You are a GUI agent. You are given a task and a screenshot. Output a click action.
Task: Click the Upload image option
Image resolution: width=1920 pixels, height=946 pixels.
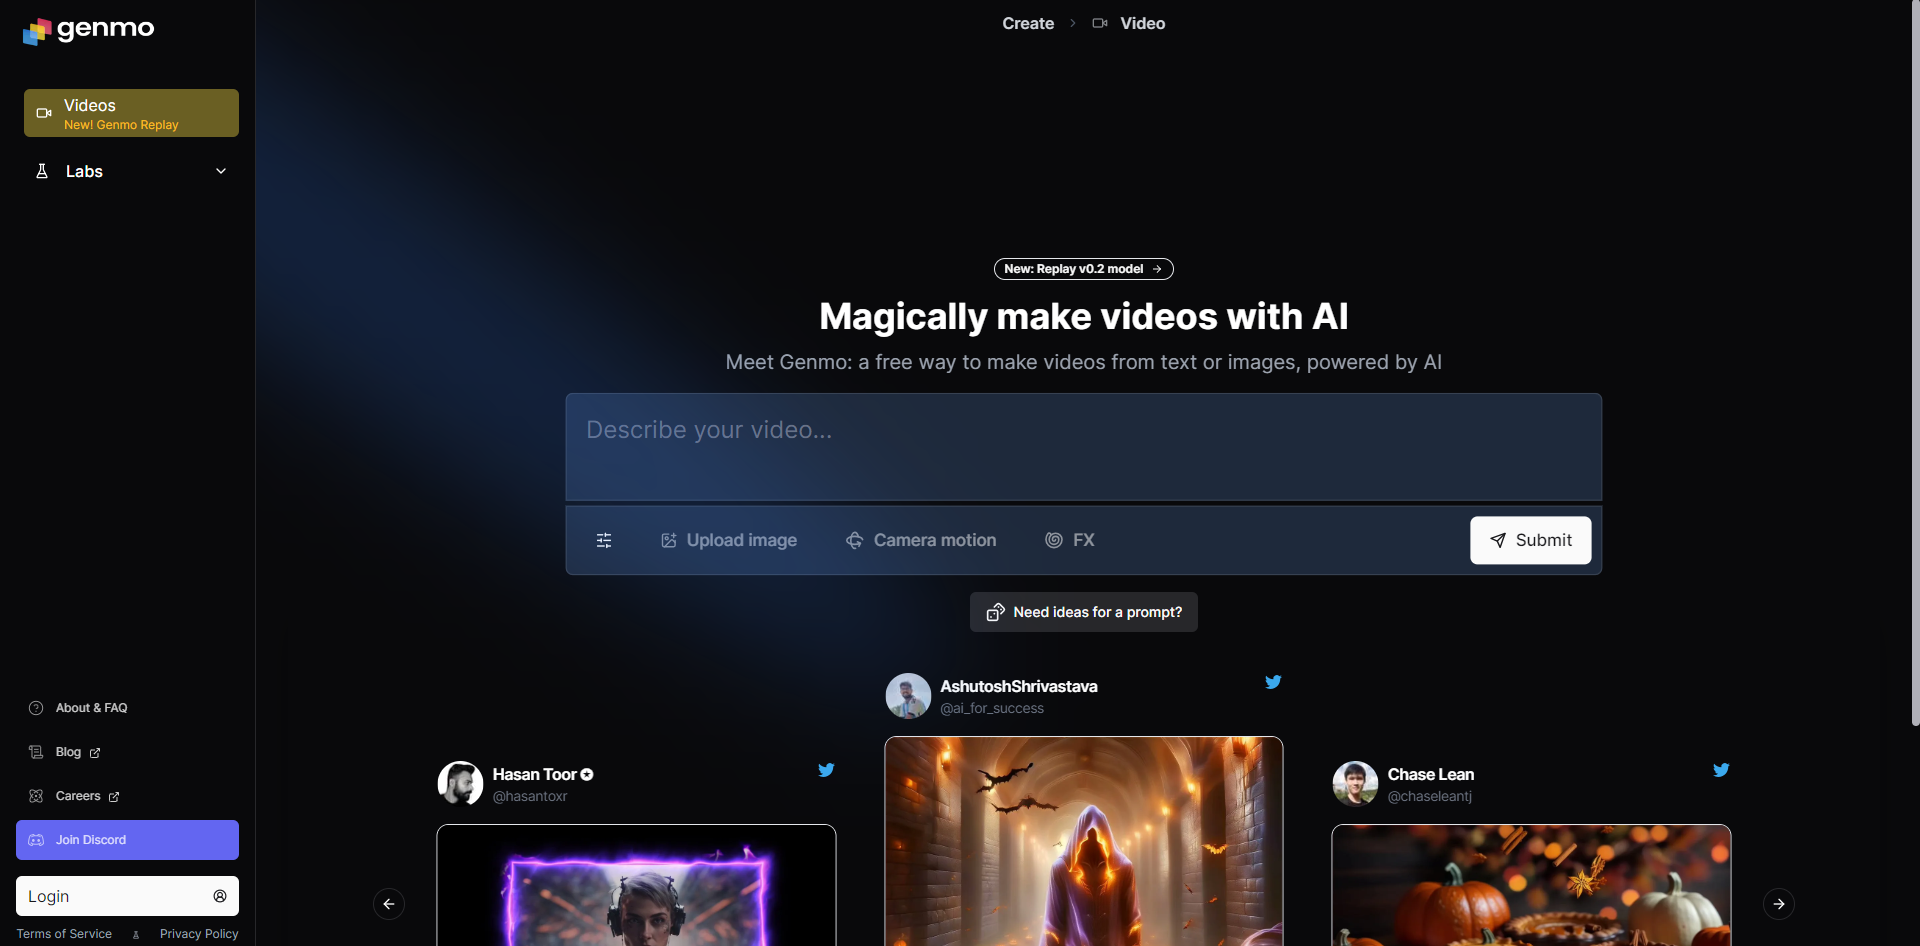729,540
